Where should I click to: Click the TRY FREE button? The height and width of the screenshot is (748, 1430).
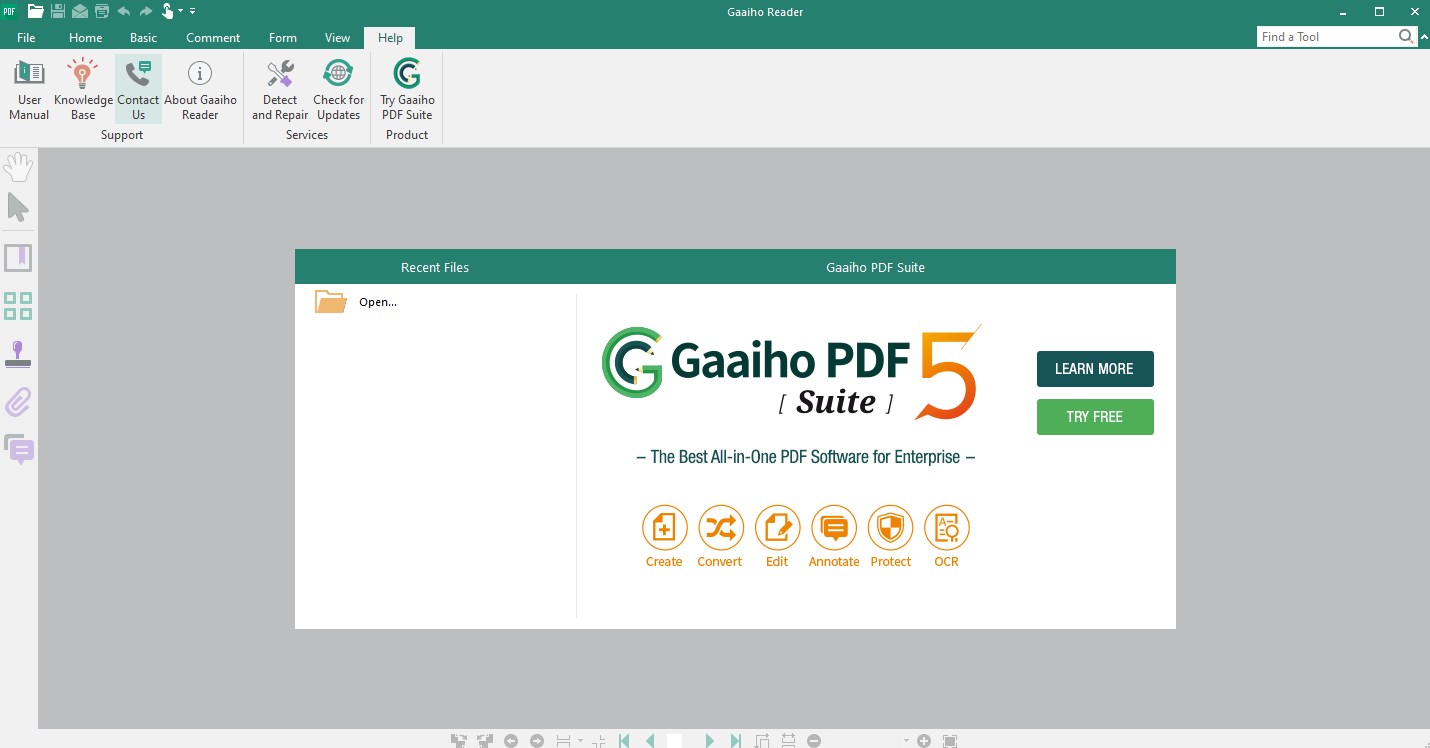point(1094,416)
